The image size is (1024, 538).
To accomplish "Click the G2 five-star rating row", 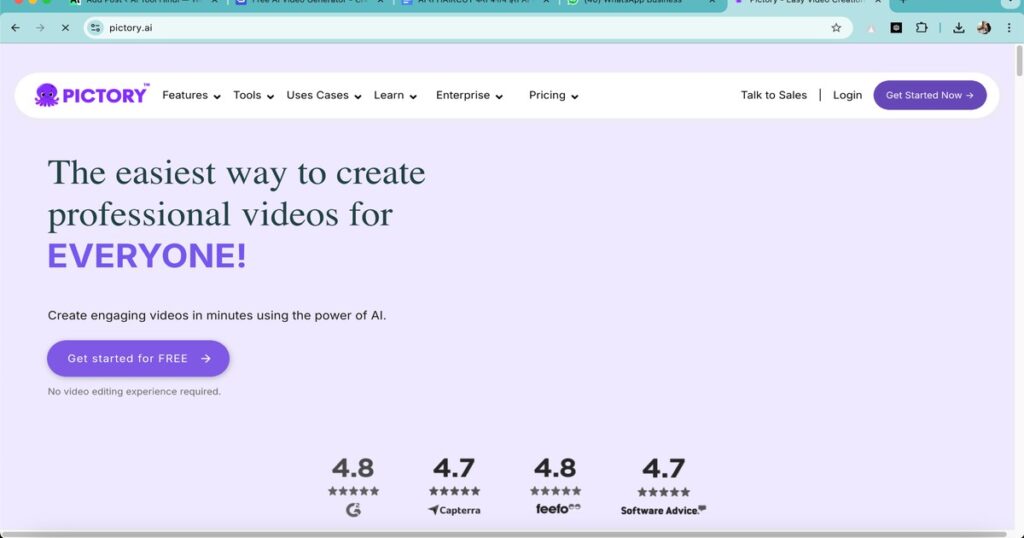I will (x=353, y=491).
